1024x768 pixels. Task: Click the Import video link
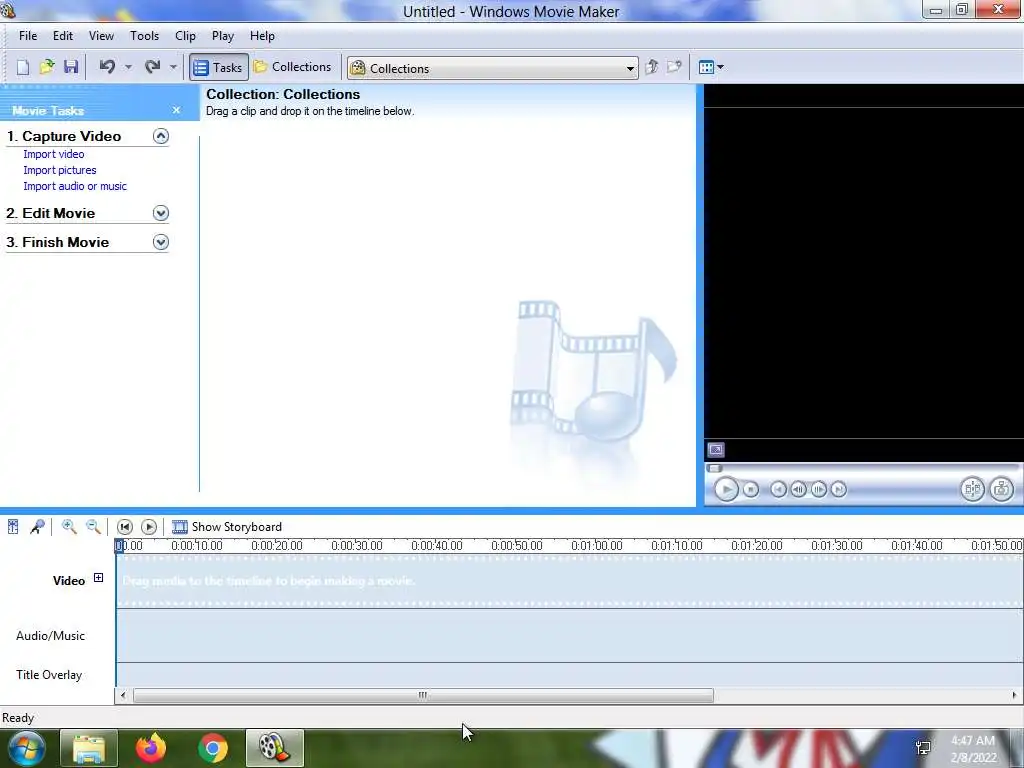pos(54,154)
